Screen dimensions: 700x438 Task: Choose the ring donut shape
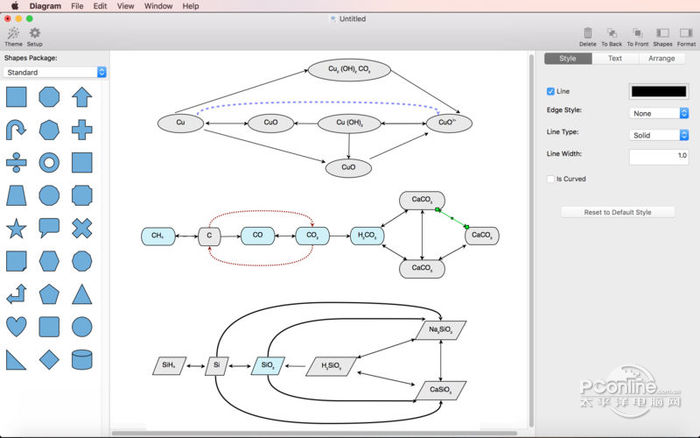pos(49,163)
